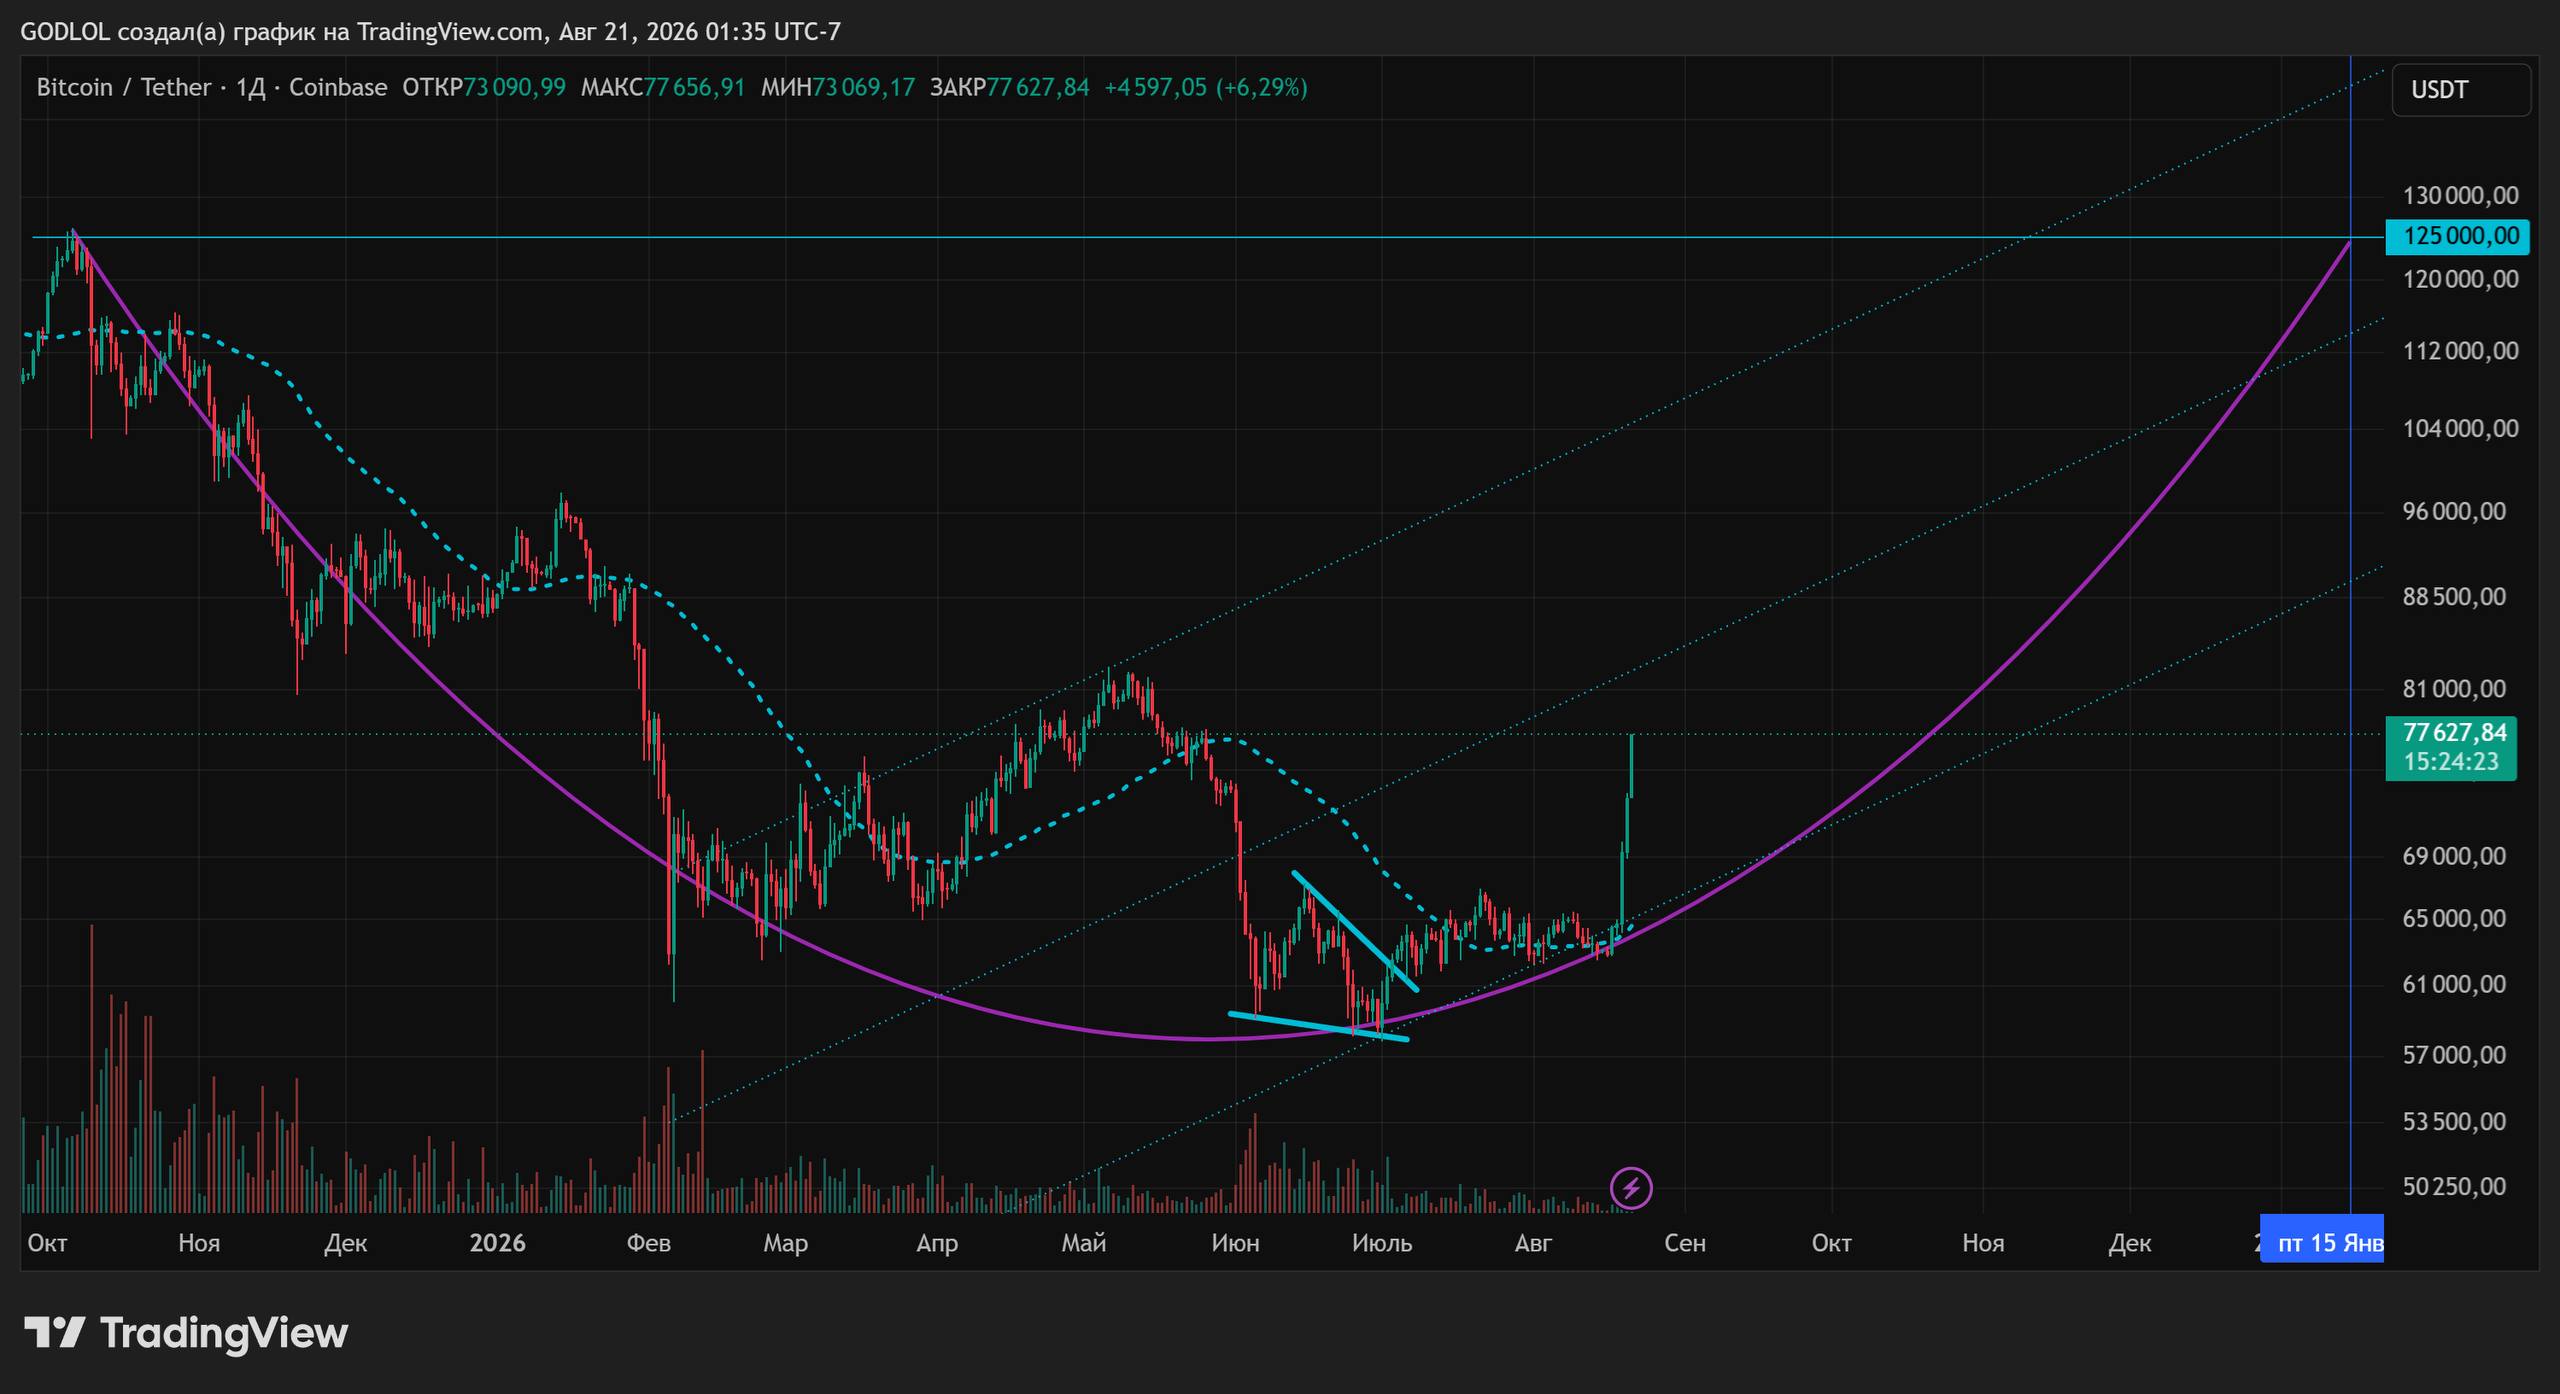Click the purple lightning bolt icon
The image size is (2560, 1394).
point(1631,1188)
